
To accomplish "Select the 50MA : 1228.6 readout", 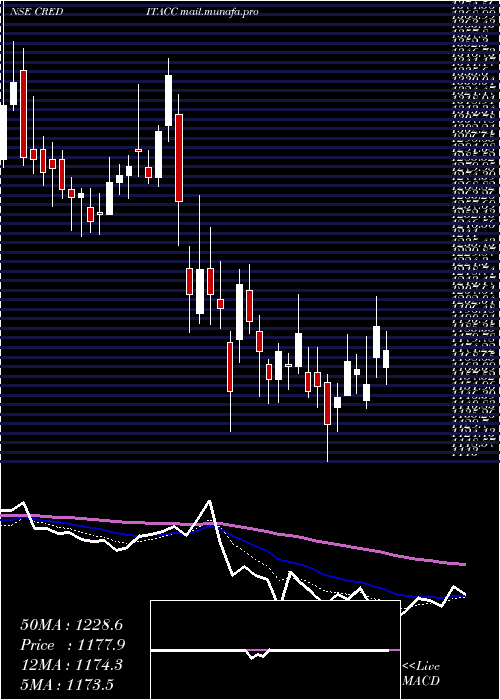I will 71,625.
